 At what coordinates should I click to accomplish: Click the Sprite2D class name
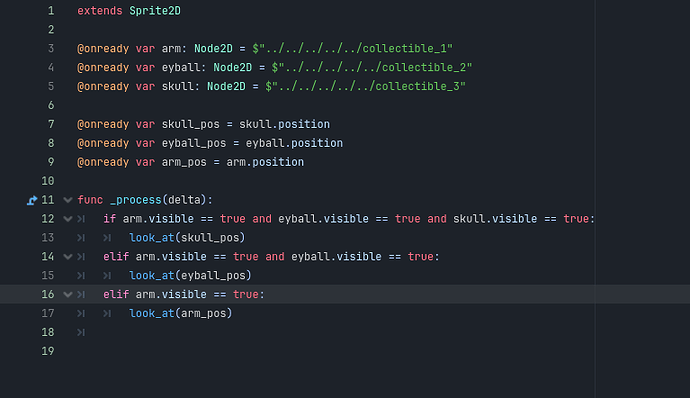(x=155, y=11)
